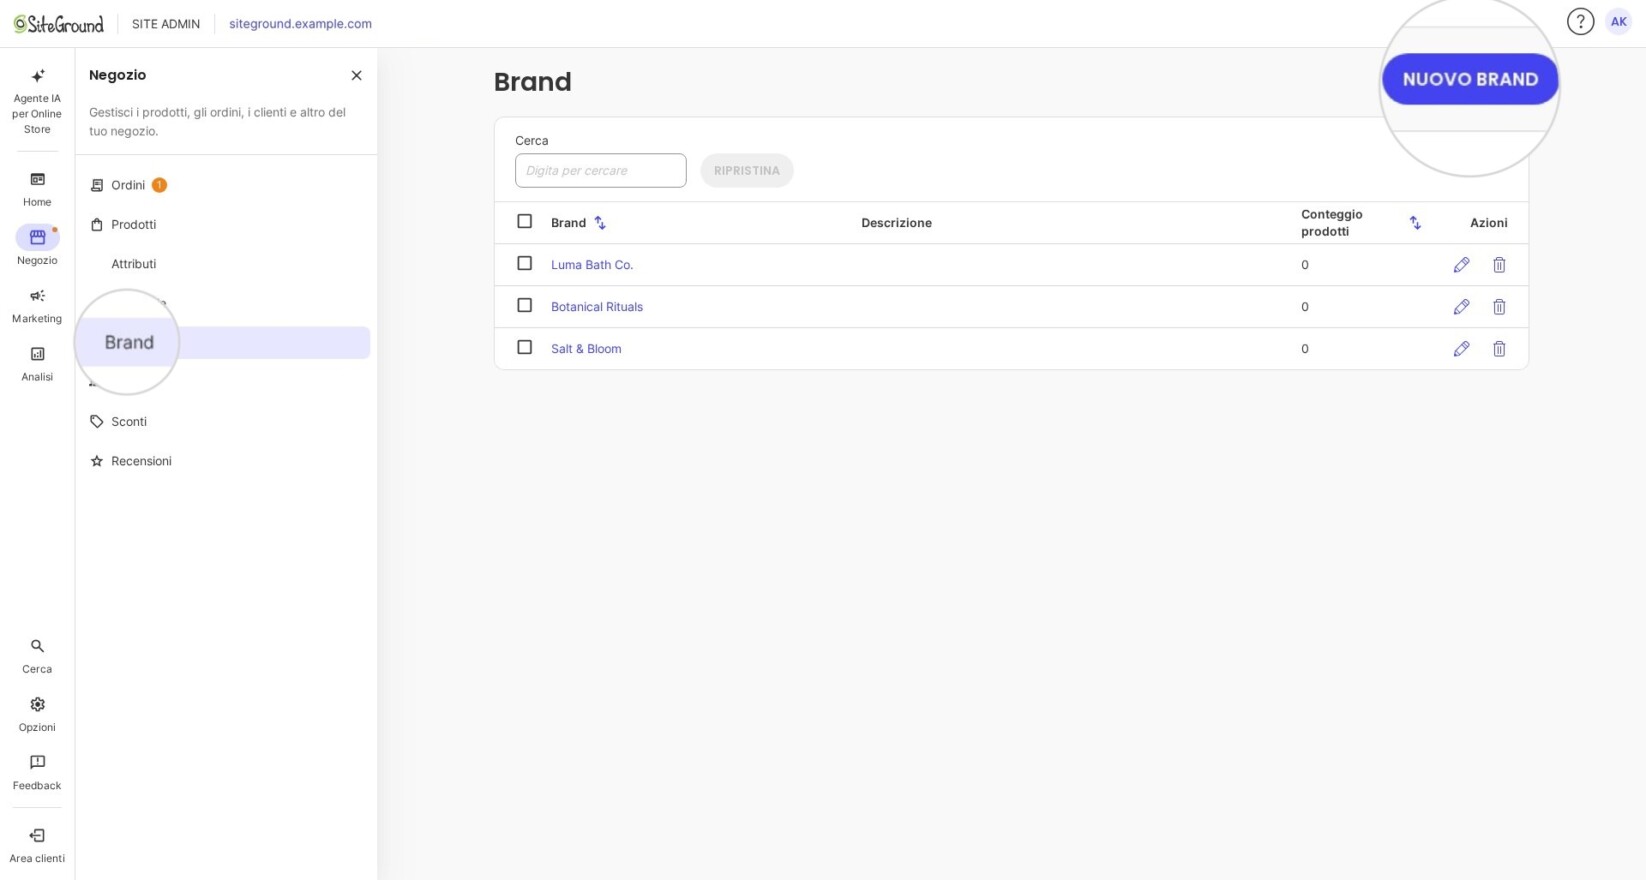Edit the Luma Bath Co. brand
The width and height of the screenshot is (1646, 880).
click(x=1461, y=265)
